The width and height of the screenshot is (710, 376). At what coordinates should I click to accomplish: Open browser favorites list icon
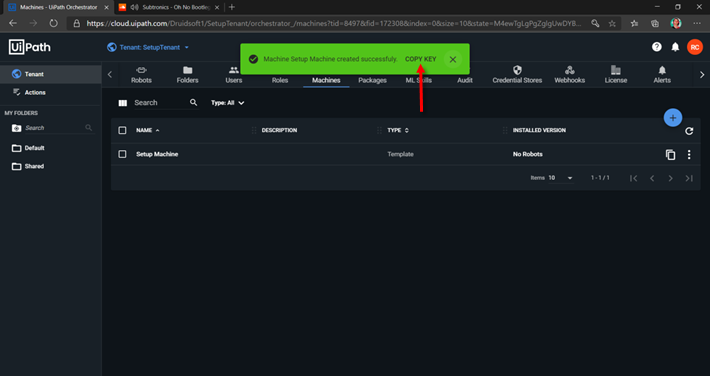[634, 24]
